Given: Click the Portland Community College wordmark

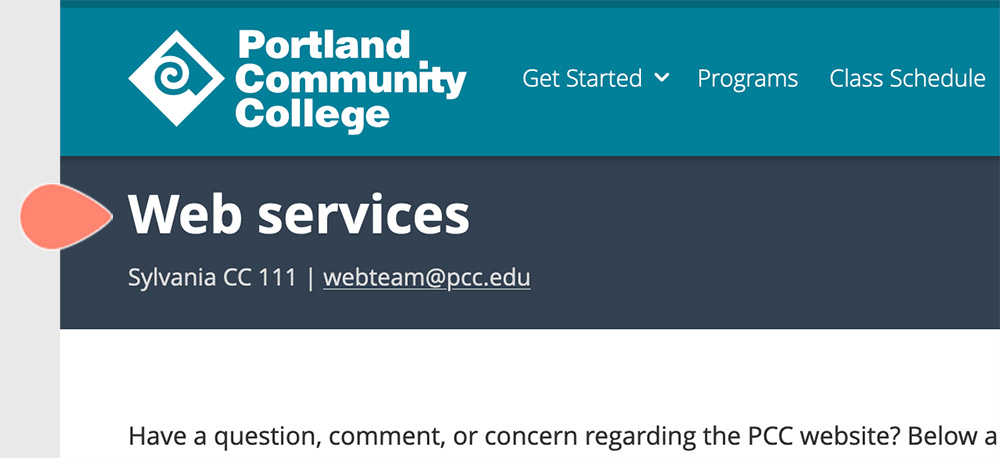Looking at the screenshot, I should (350, 80).
